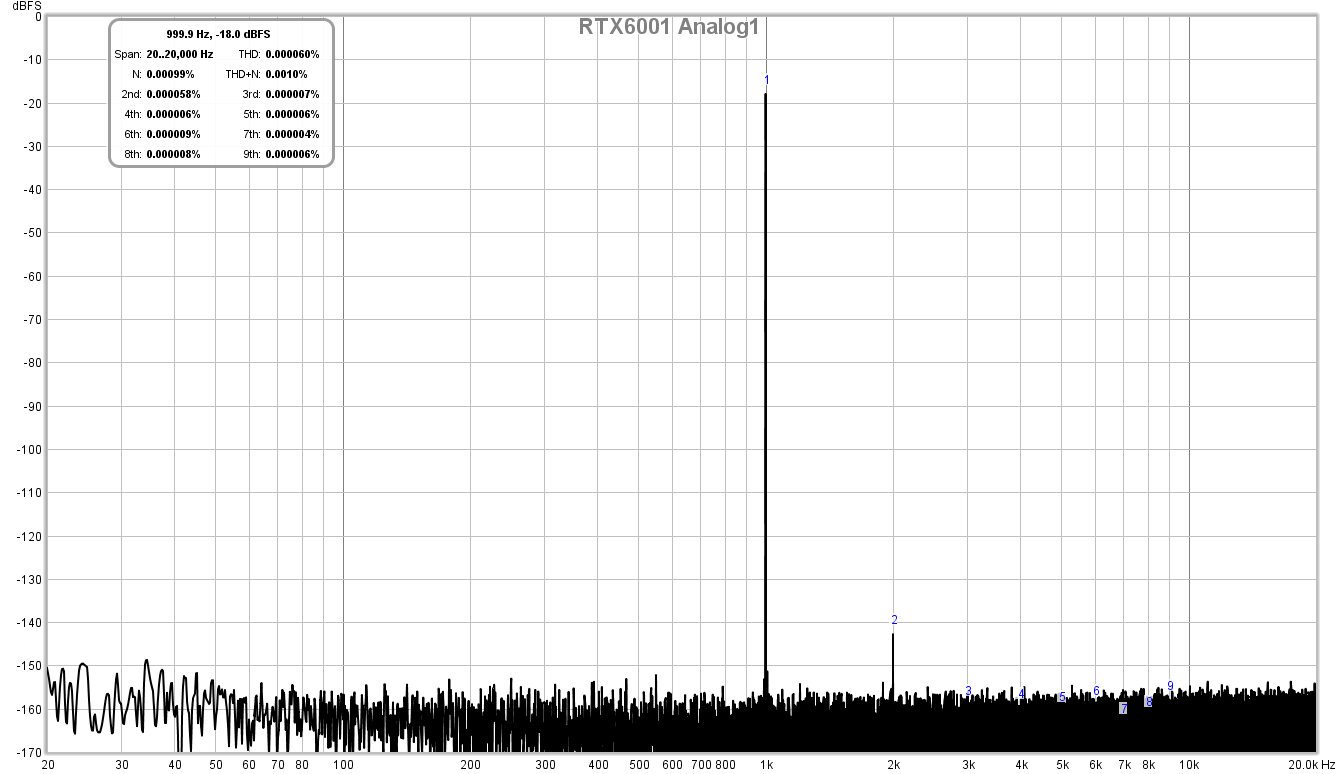Screen dimensions: 1339x774
Task: Click the '5th:' label in the distortion box
Action: coord(251,114)
